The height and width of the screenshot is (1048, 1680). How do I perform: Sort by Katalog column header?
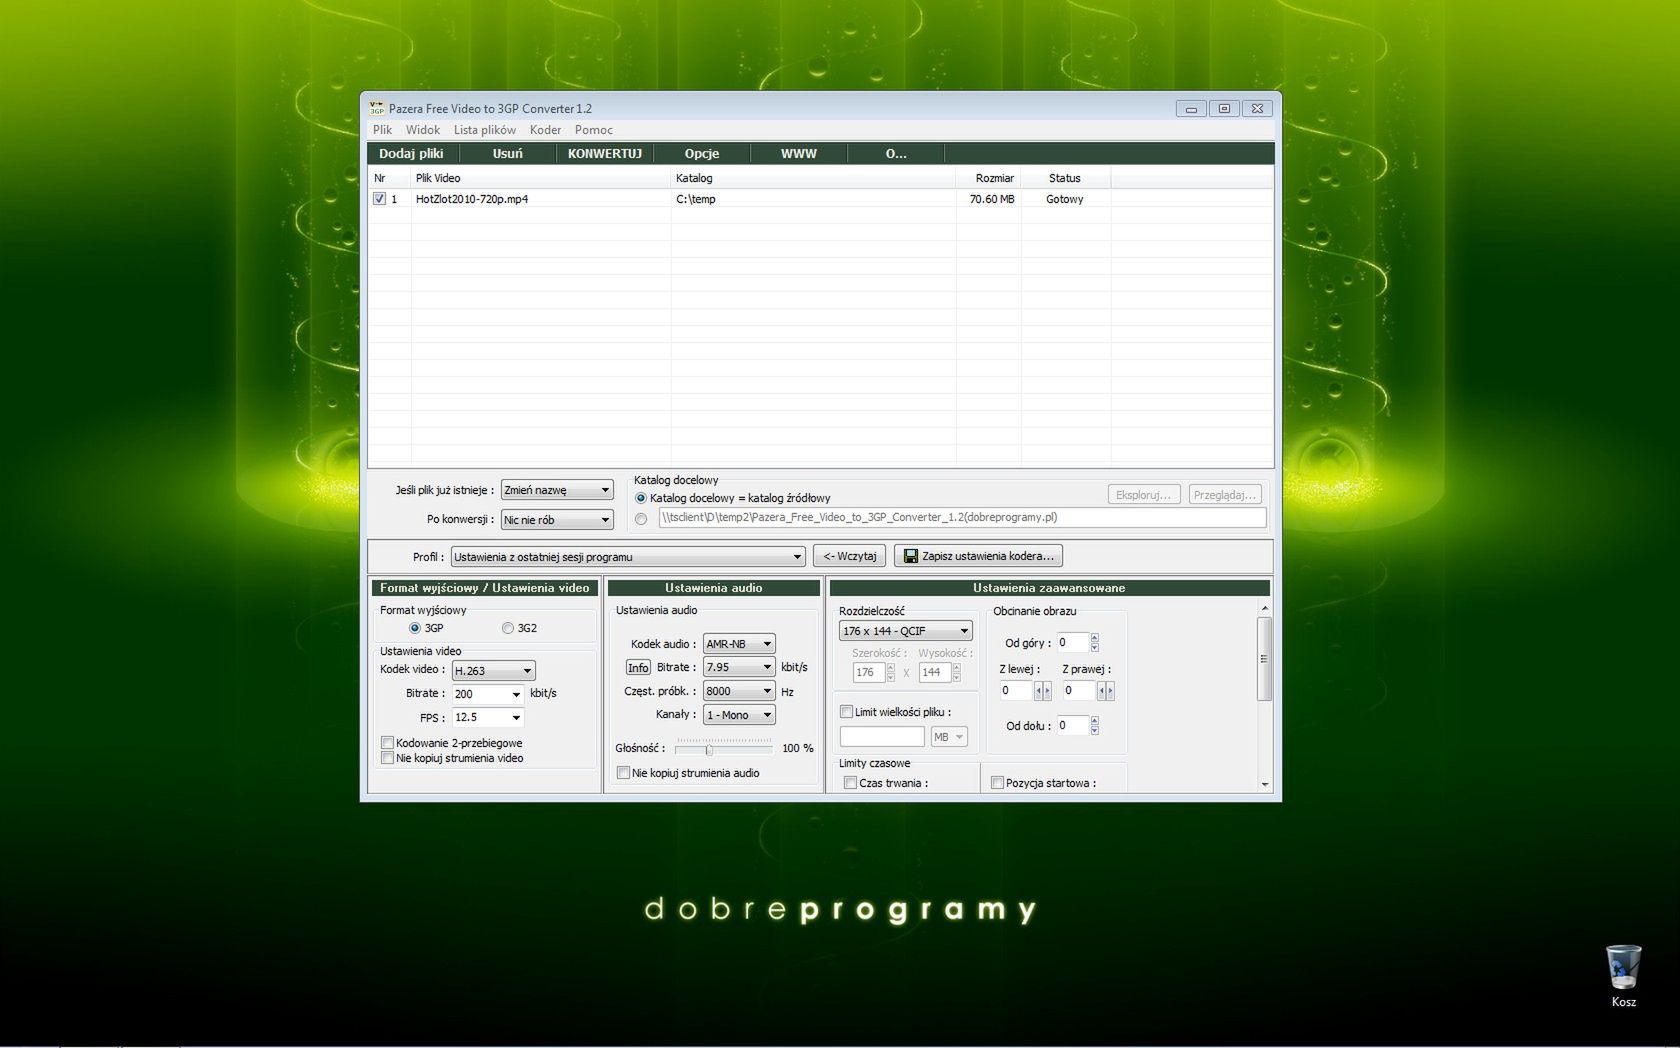pyautogui.click(x=813, y=178)
